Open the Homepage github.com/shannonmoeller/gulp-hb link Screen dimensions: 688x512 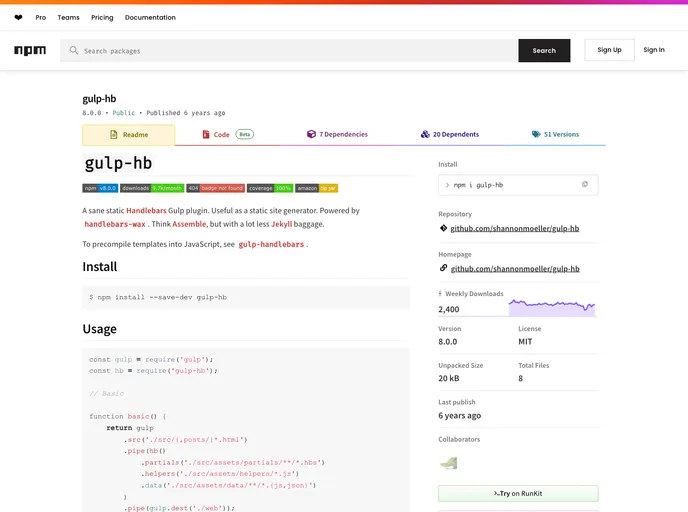(x=515, y=269)
